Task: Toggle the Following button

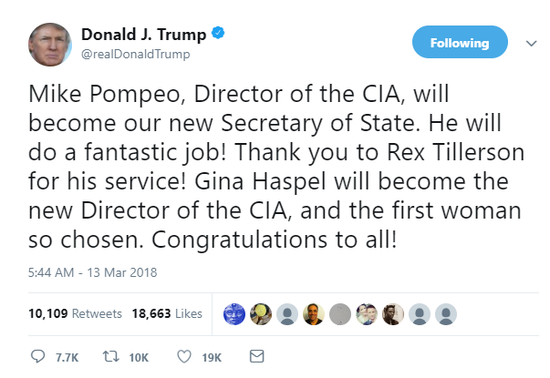Action: (x=460, y=42)
